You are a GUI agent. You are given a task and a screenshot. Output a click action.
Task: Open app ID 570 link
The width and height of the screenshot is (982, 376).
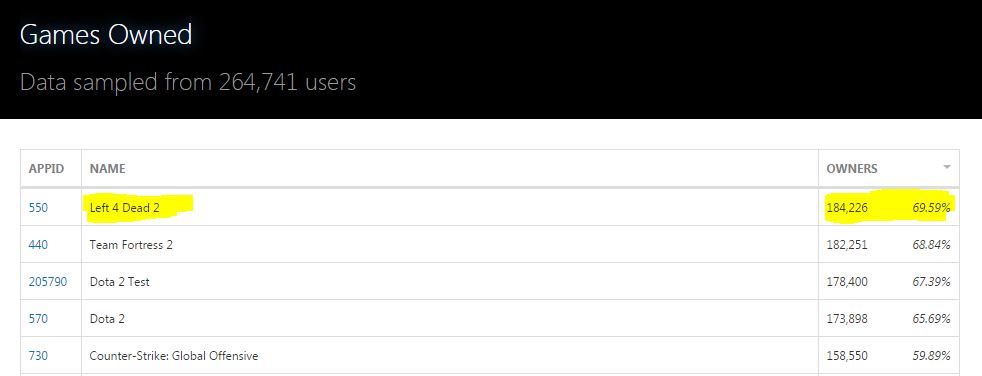pyautogui.click(x=38, y=319)
